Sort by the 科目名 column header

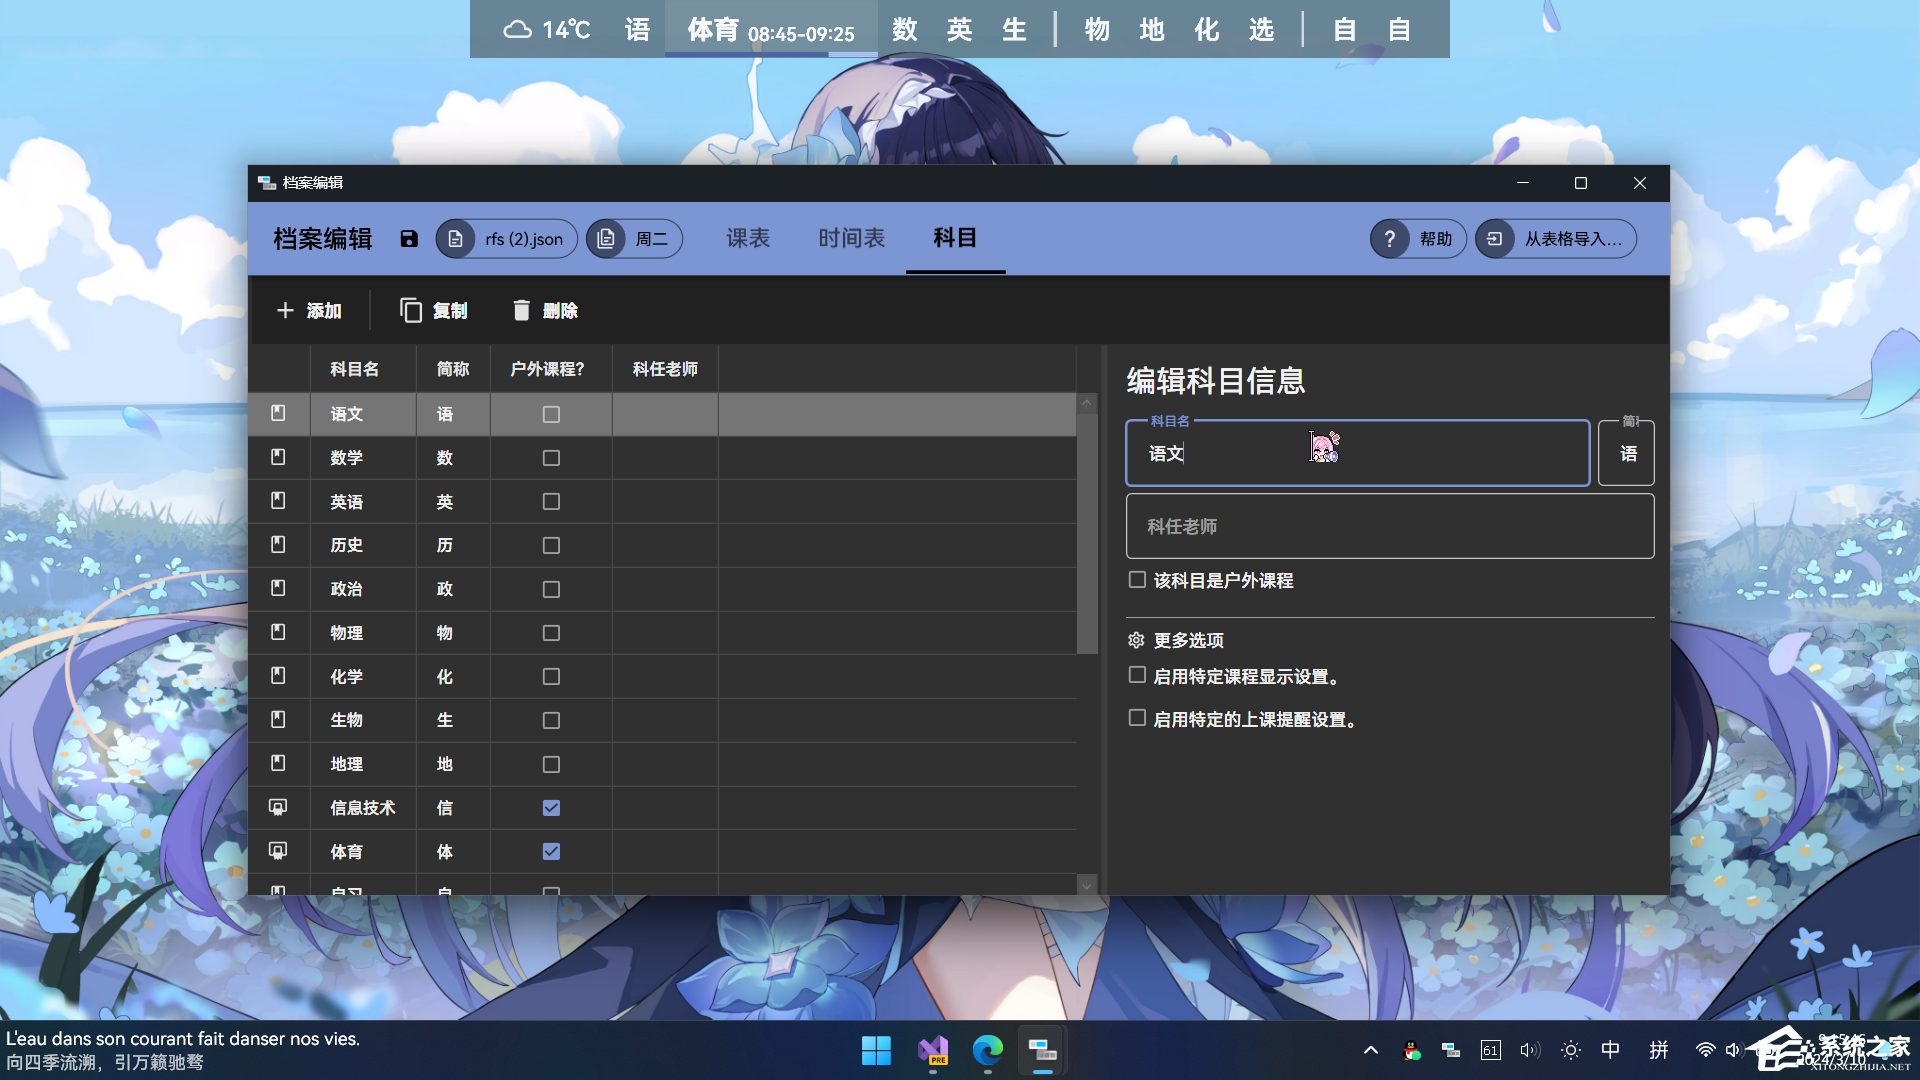pos(363,369)
